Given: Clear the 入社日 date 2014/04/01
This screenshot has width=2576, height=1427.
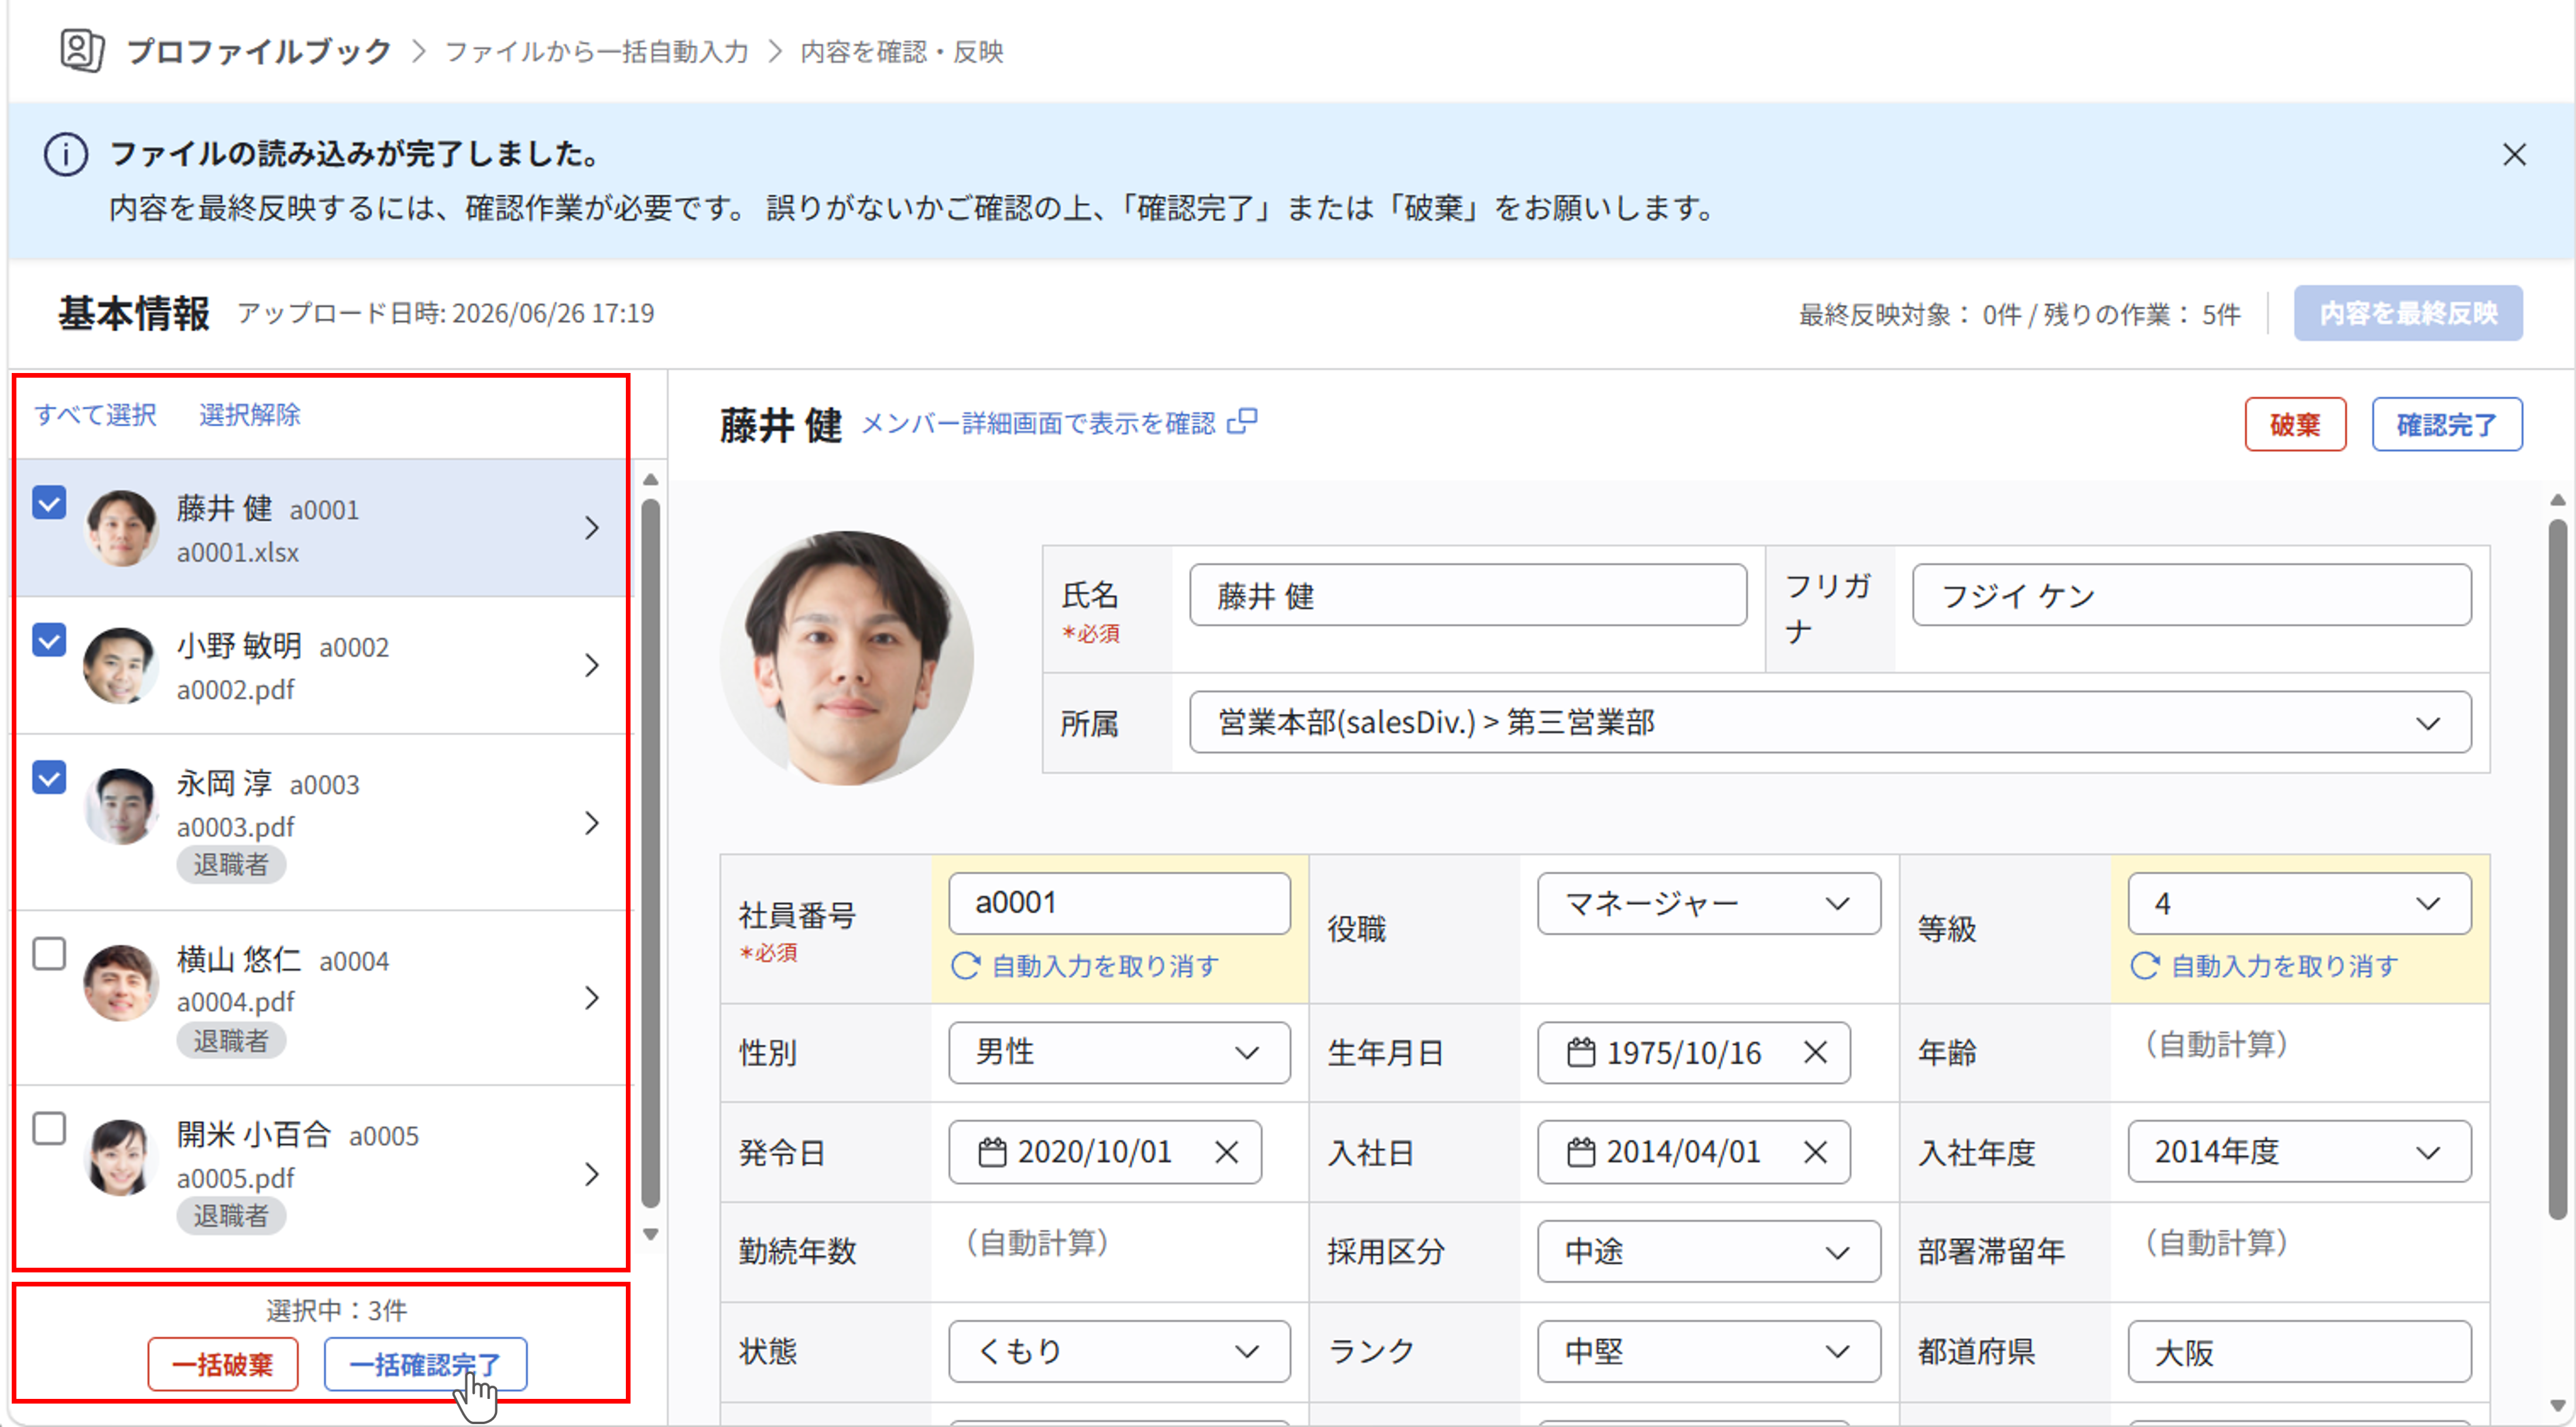Looking at the screenshot, I should click(1815, 1152).
